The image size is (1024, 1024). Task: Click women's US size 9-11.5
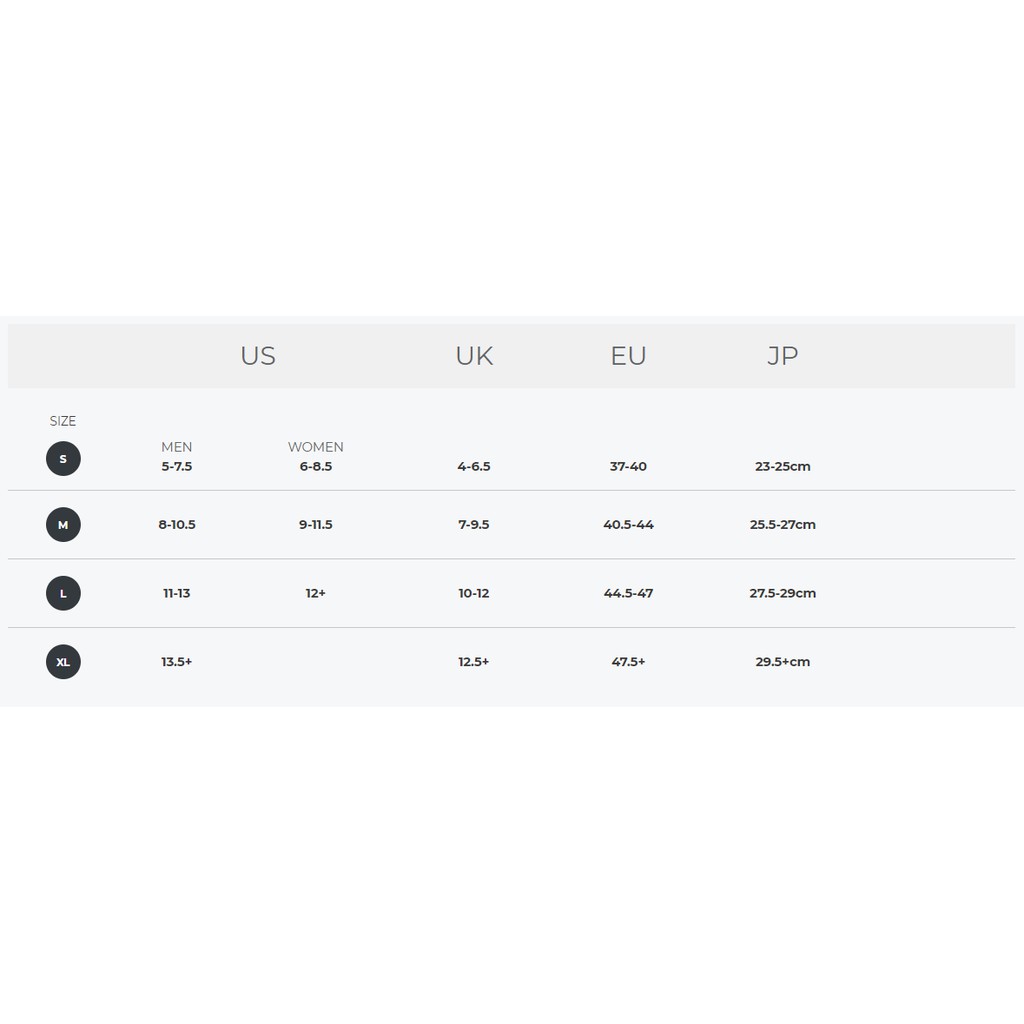[315, 525]
